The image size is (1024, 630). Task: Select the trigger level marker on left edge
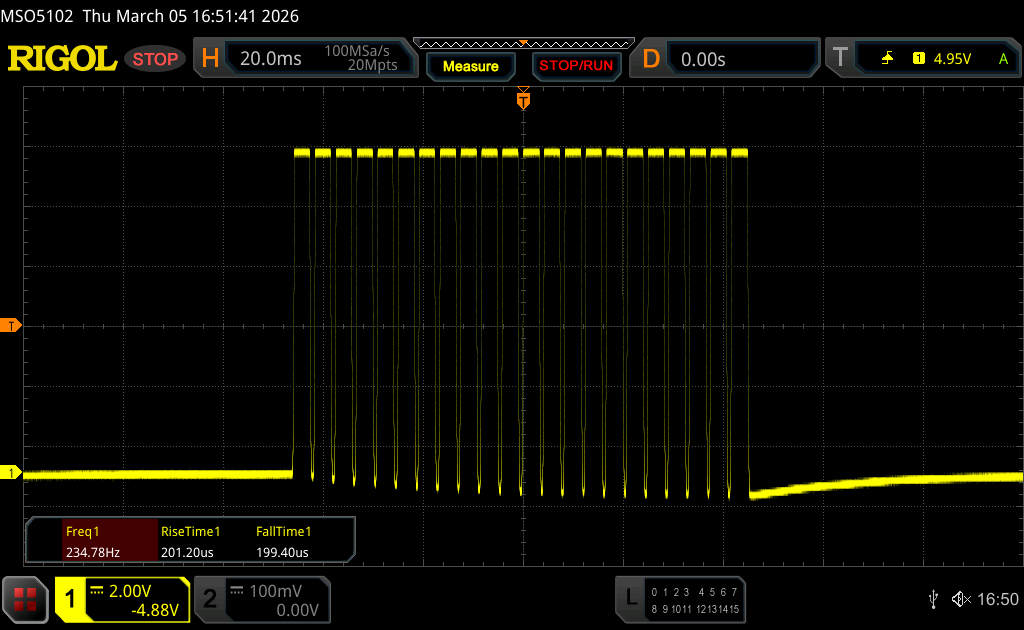(11, 326)
